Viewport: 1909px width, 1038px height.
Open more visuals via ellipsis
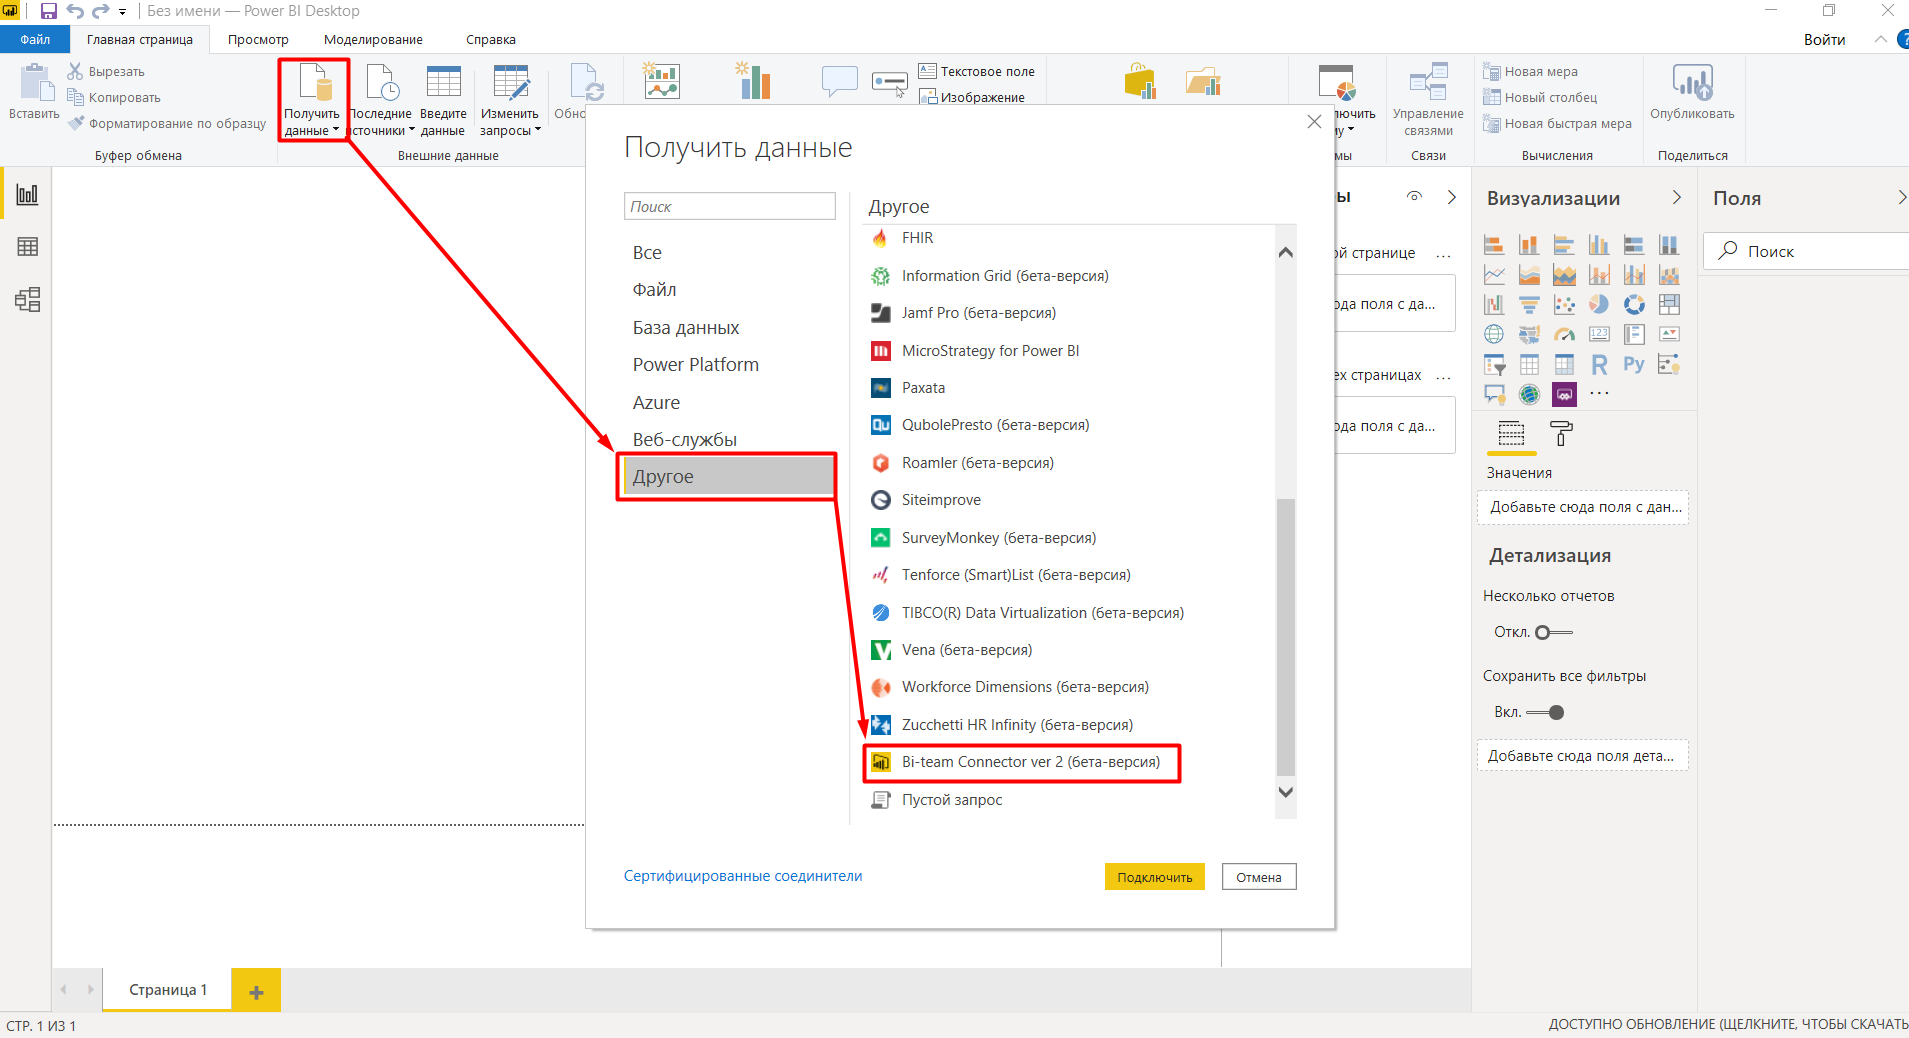1599,393
